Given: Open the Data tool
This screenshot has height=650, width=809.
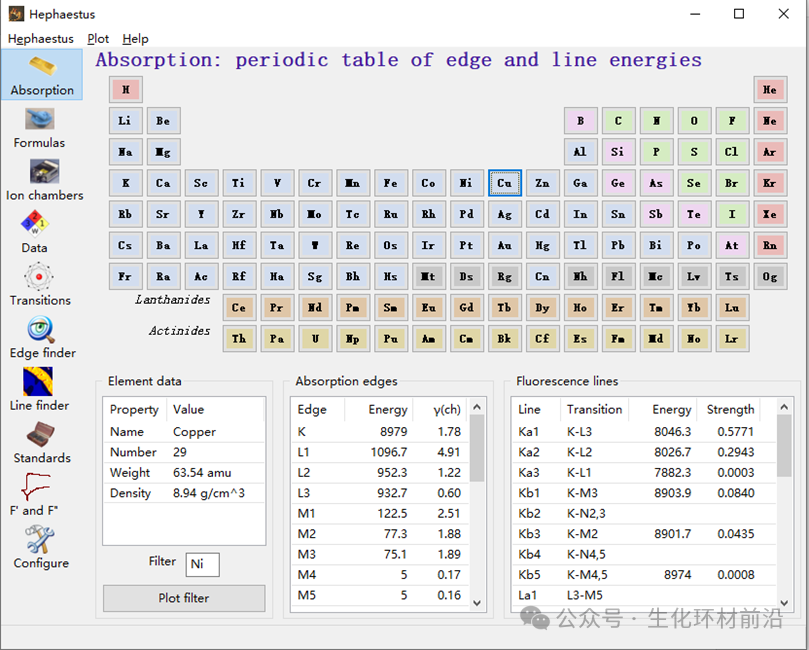Looking at the screenshot, I should [x=35, y=233].
